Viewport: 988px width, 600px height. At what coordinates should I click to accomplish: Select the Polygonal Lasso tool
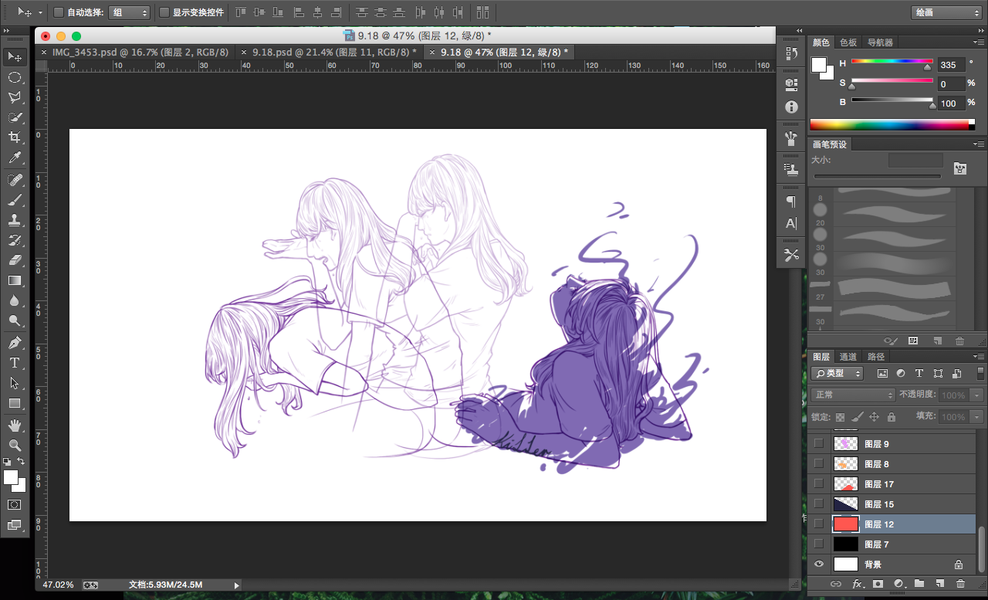tap(14, 97)
